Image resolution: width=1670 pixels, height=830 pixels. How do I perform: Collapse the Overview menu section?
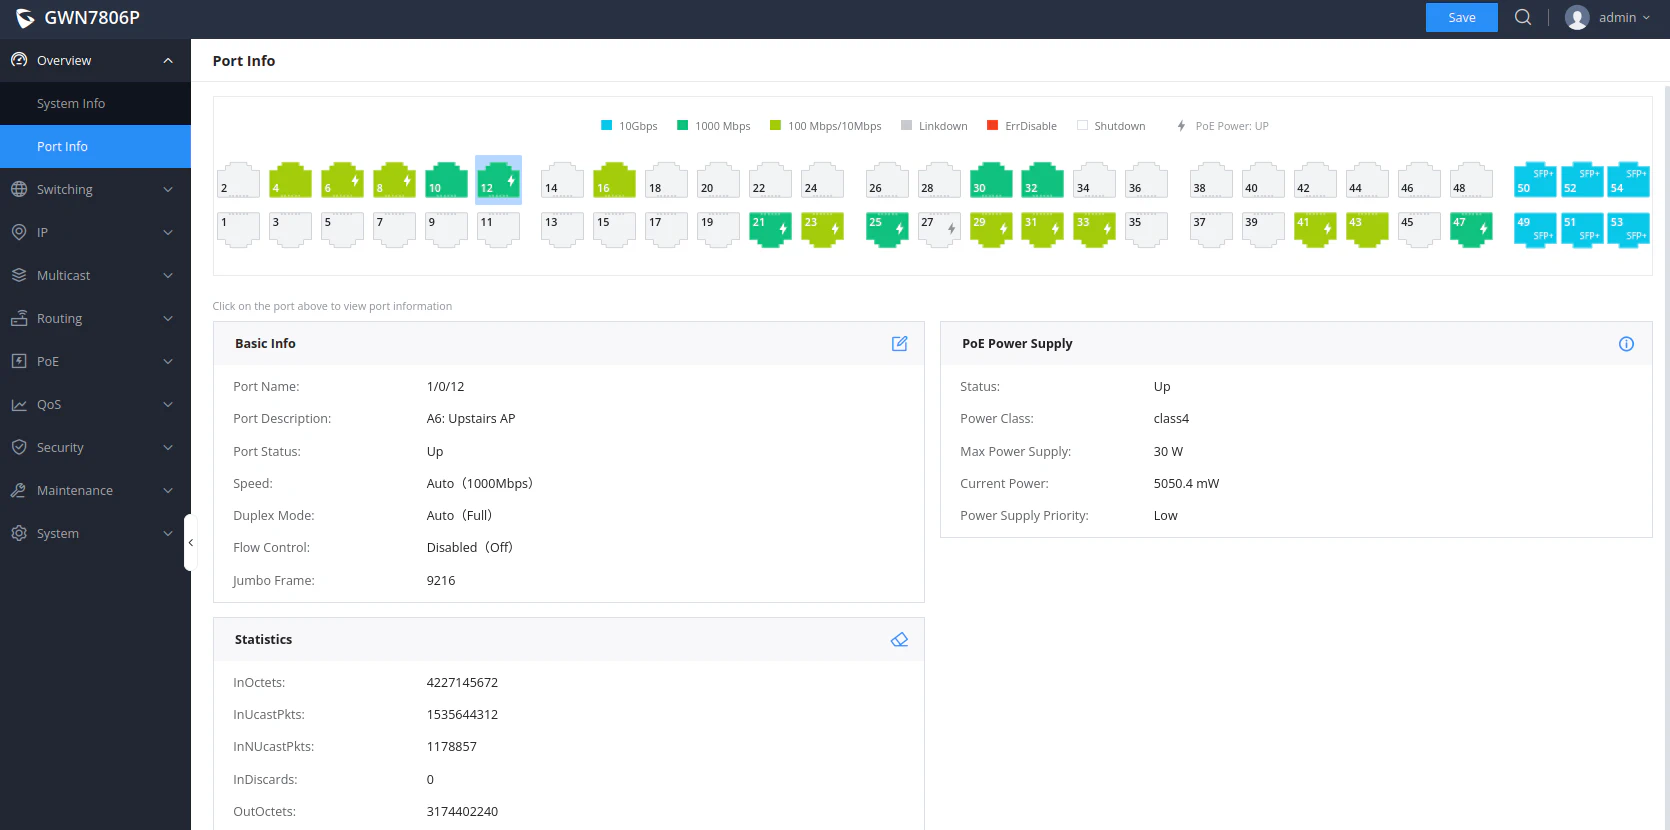(x=95, y=60)
